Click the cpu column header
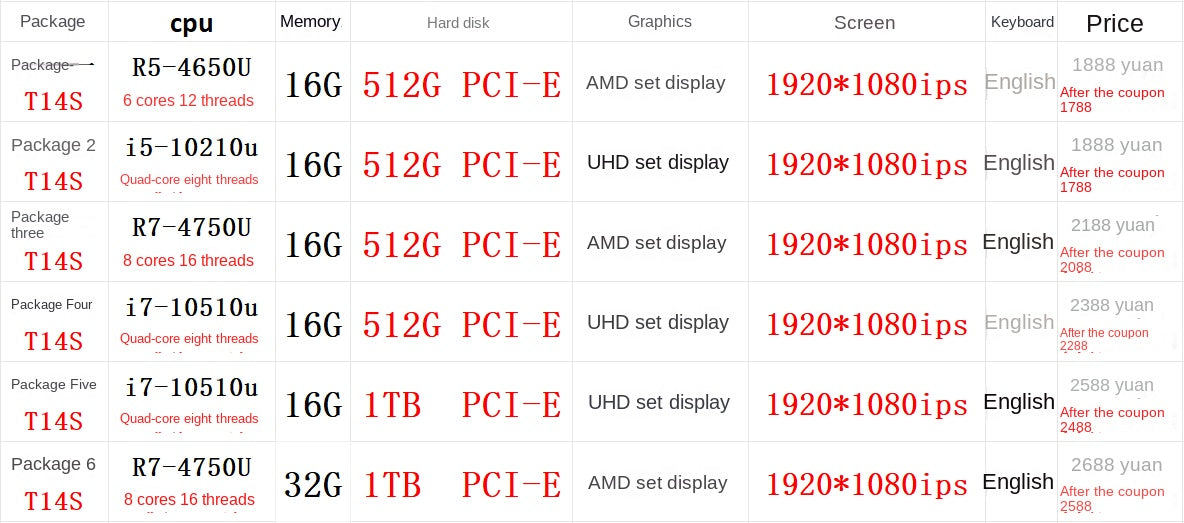The height and width of the screenshot is (523, 1184). click(x=191, y=24)
